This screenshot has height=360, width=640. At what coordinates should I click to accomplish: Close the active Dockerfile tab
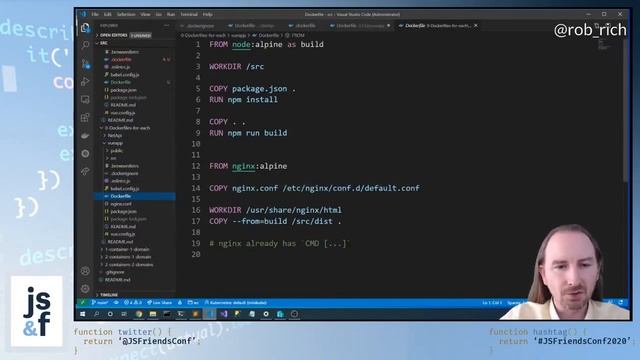click(476, 25)
